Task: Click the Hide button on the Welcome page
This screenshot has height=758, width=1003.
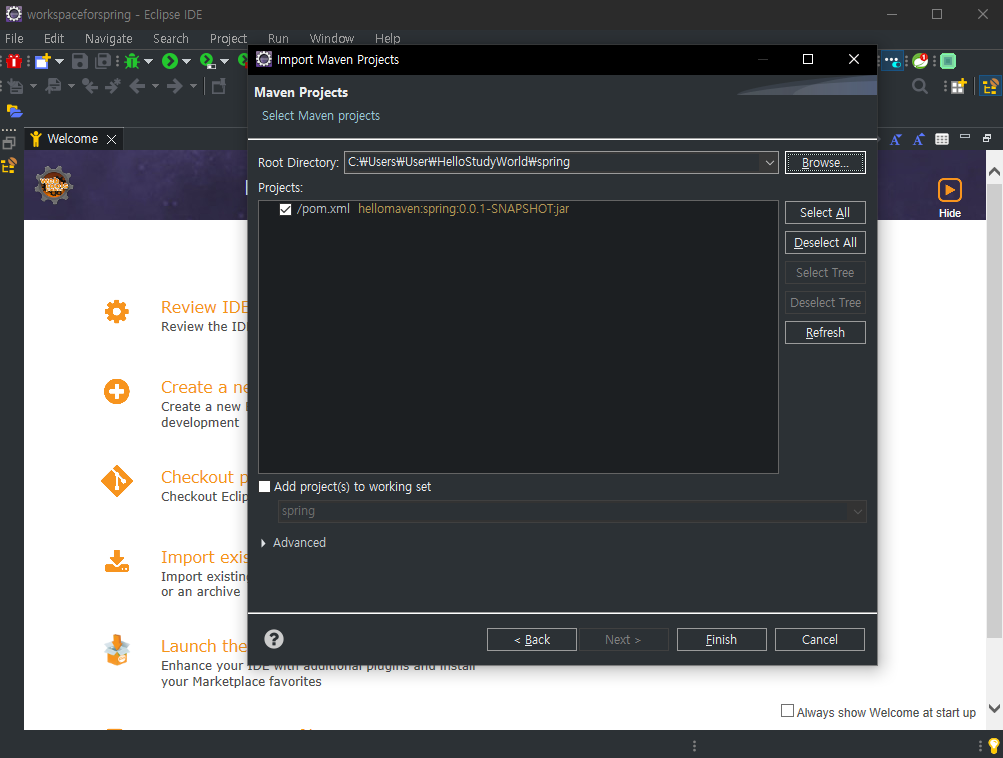Action: pos(949,198)
